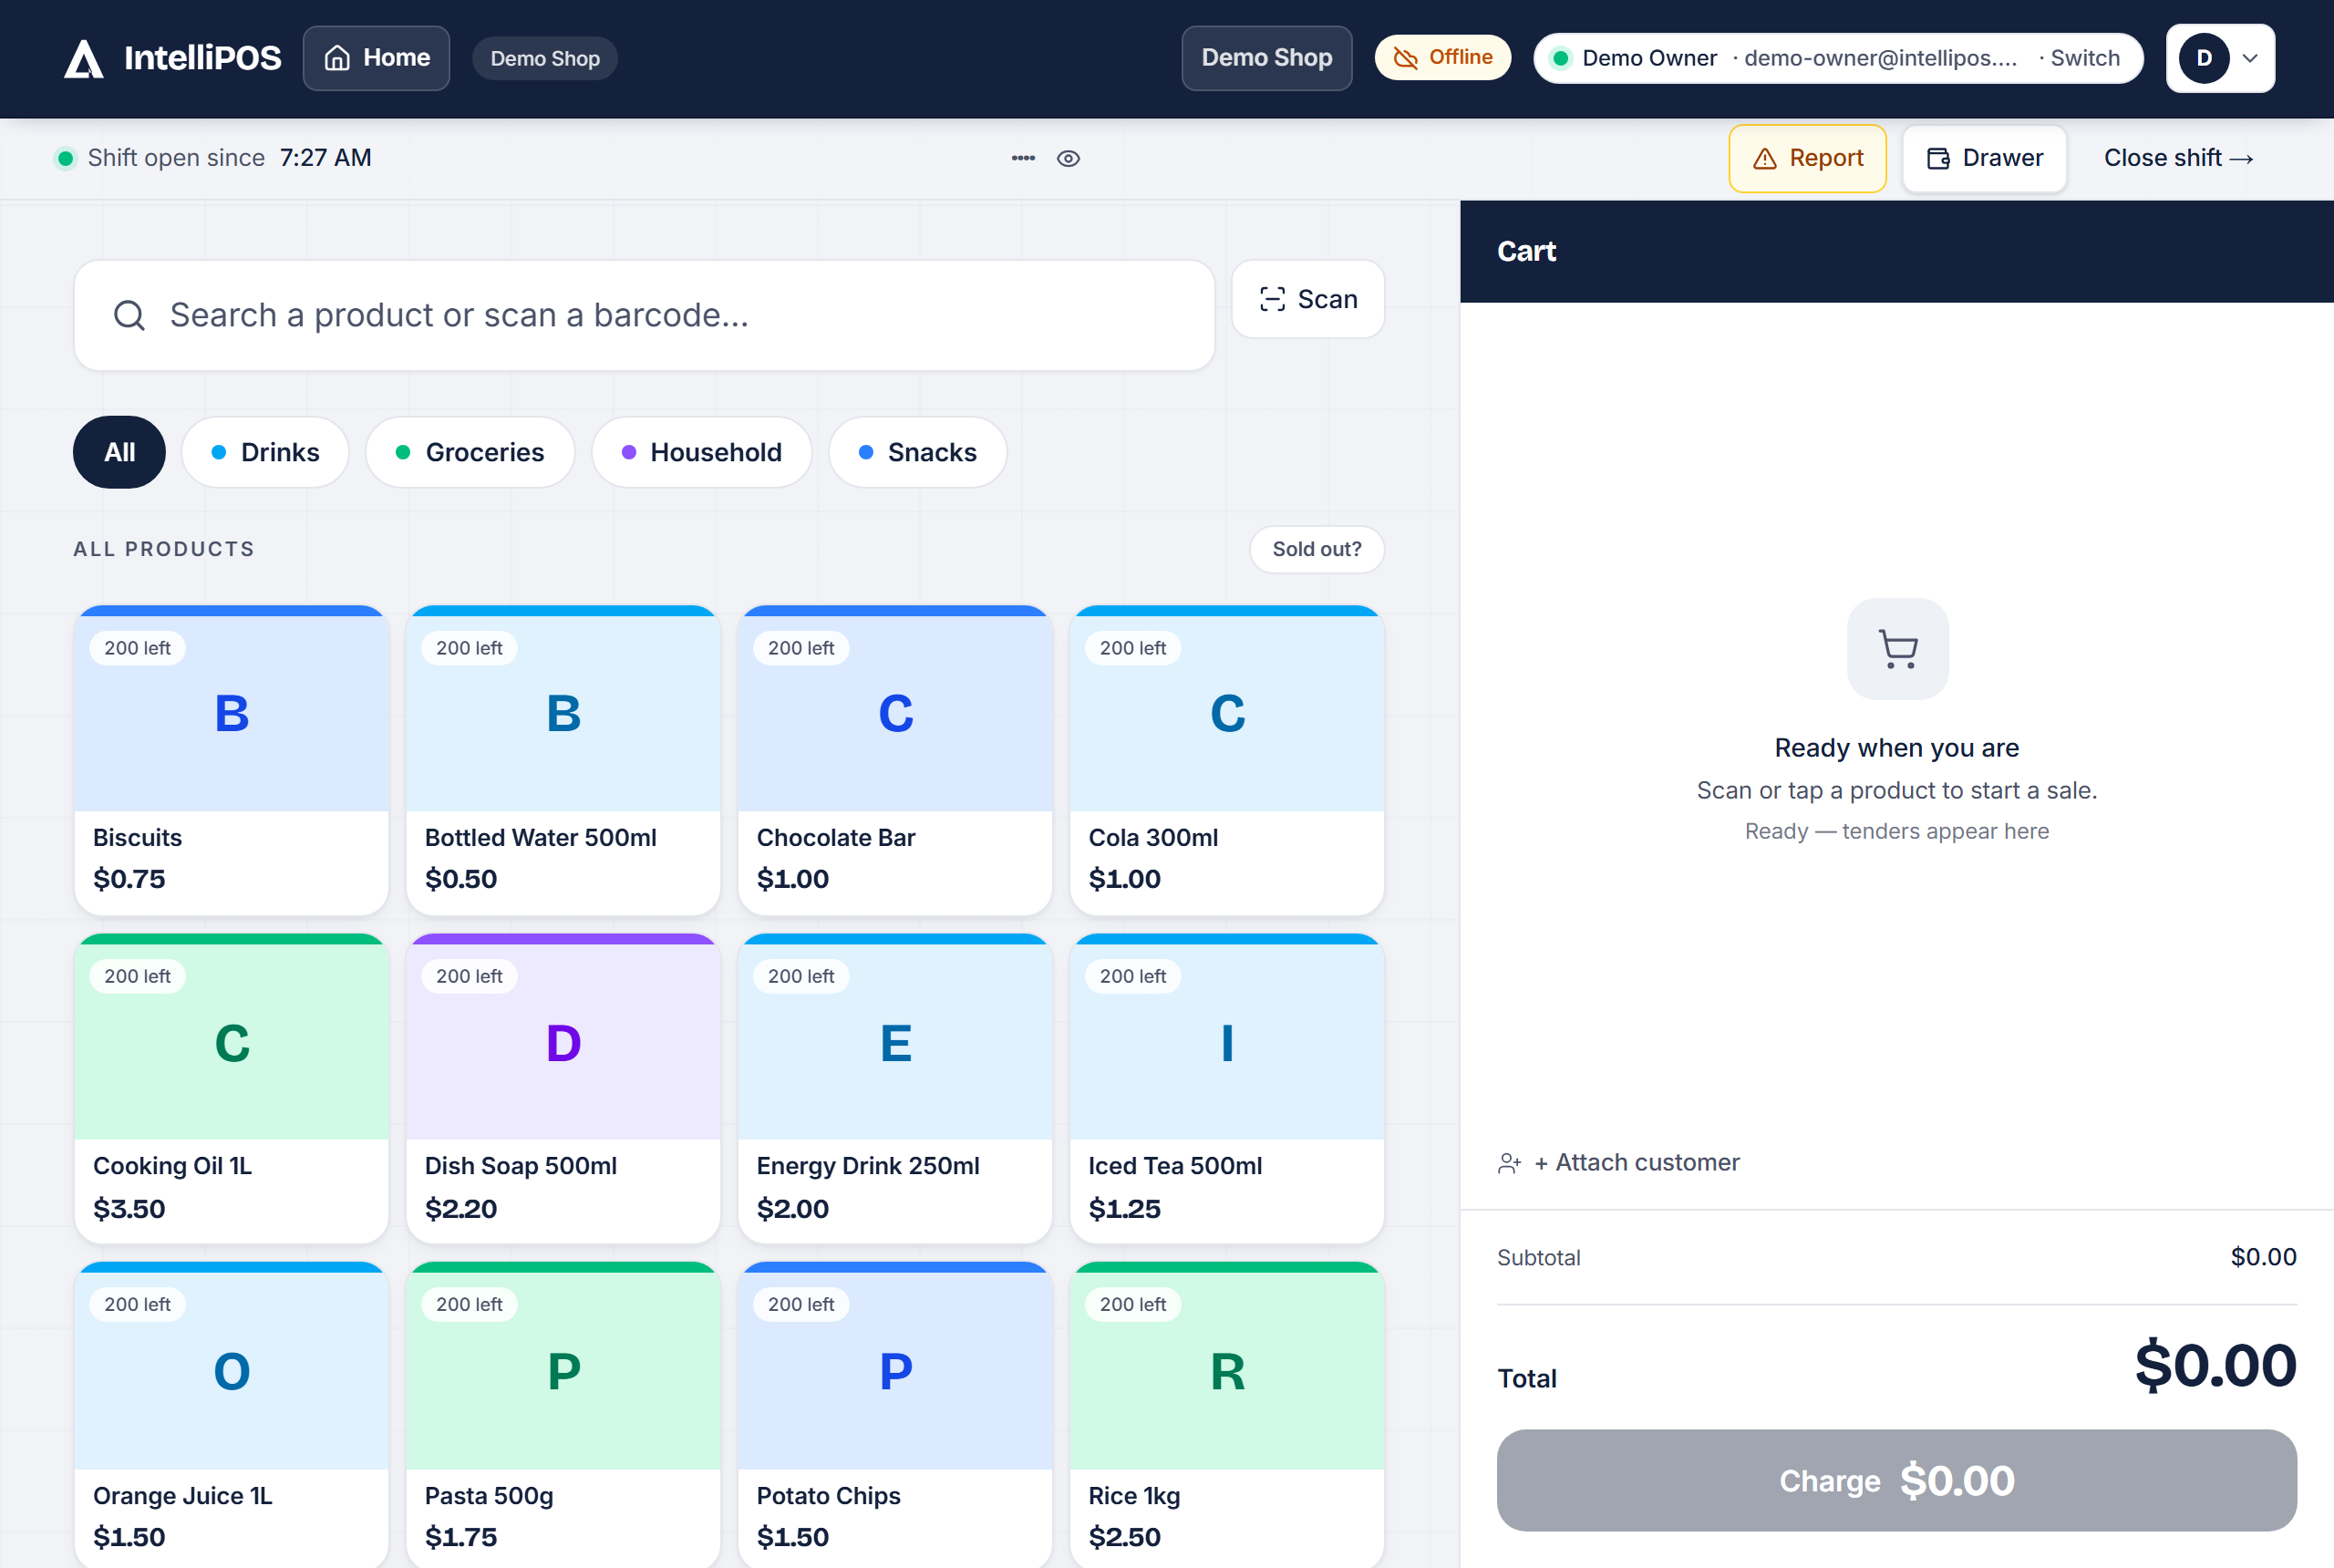Click the Demo Shop button in header
Viewport: 2334px width, 1568px height.
1266,58
